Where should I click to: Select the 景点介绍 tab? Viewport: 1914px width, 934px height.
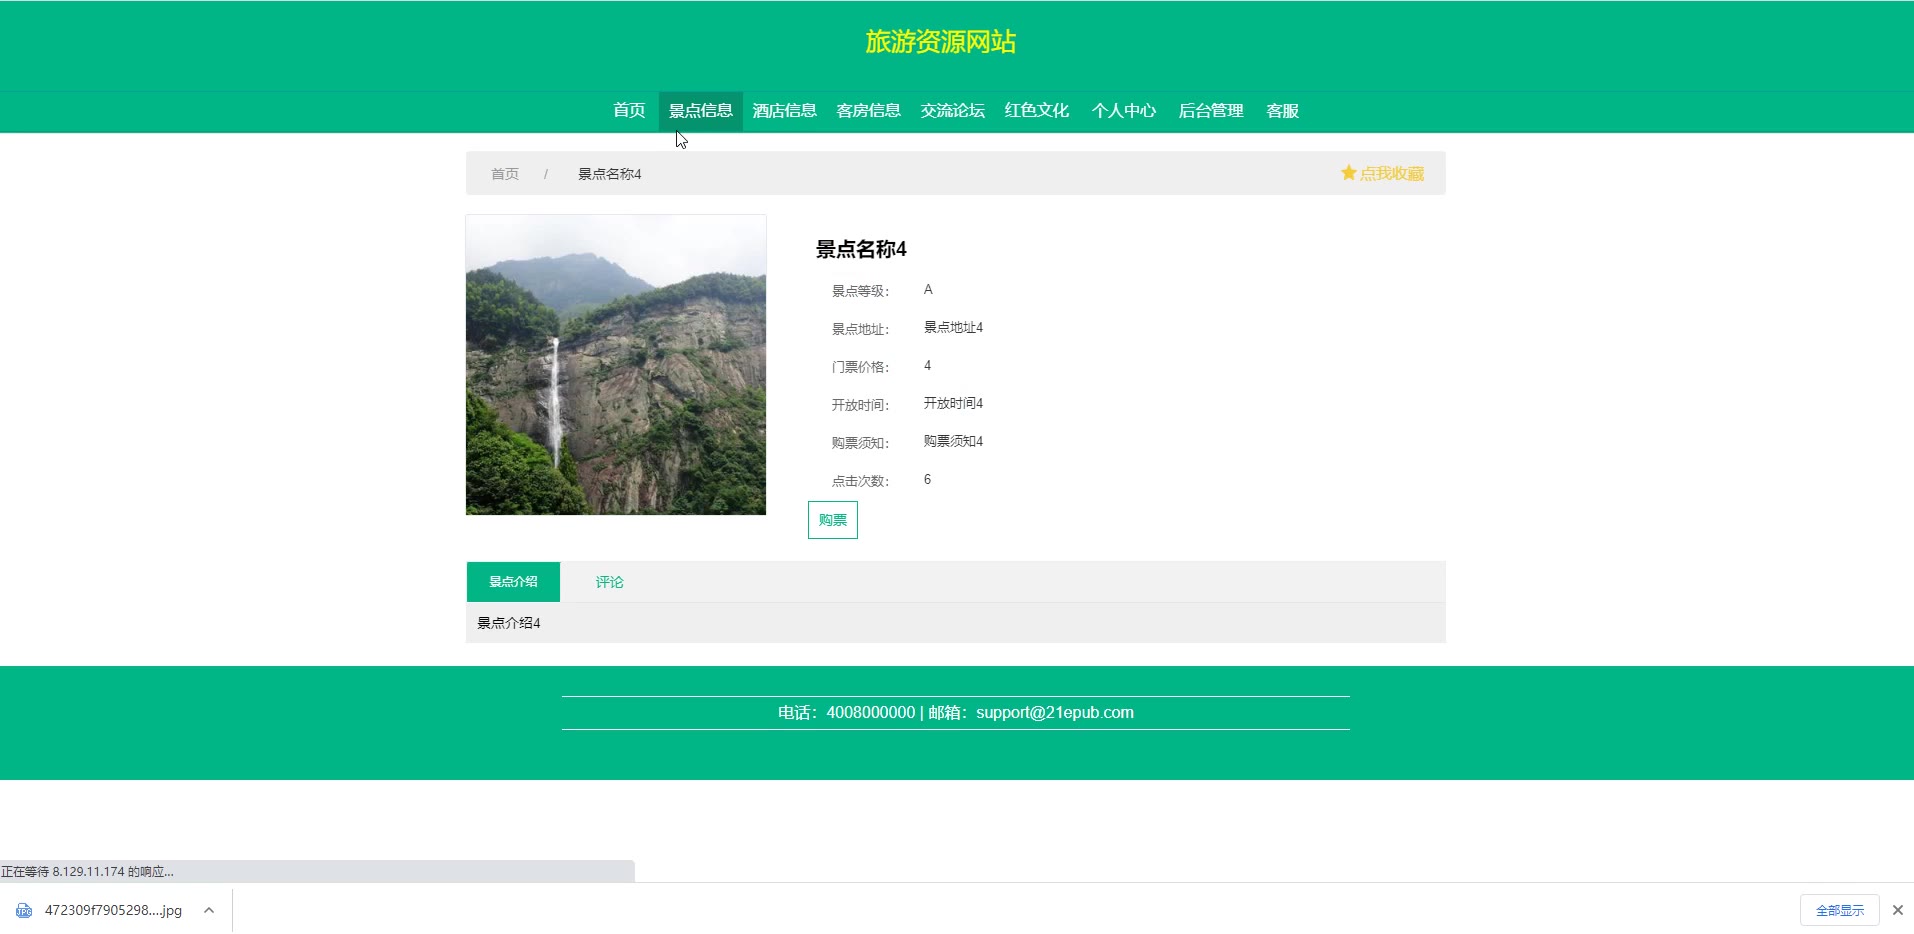click(x=513, y=582)
